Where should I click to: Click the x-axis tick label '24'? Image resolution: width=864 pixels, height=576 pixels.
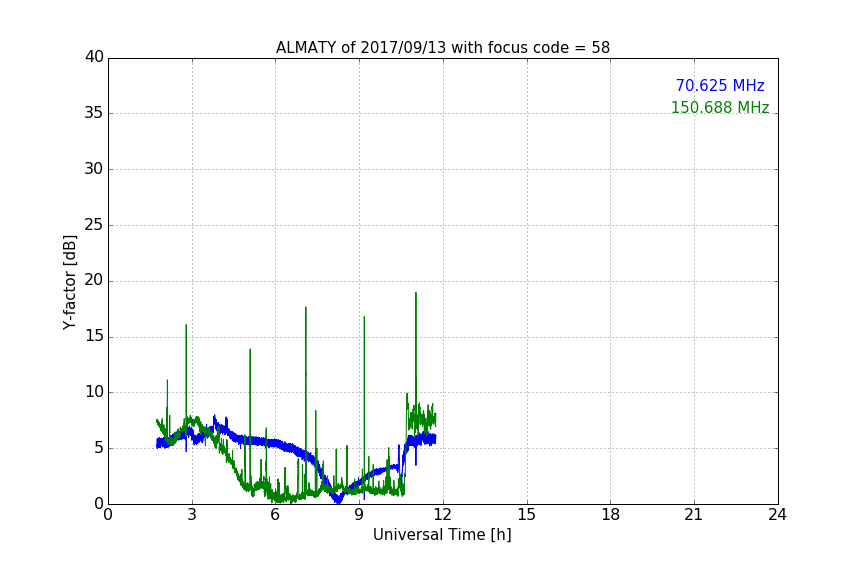pyautogui.click(x=777, y=514)
